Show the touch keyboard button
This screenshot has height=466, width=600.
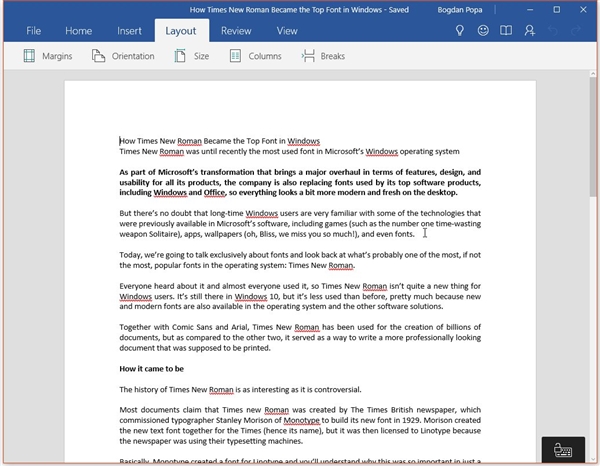tap(563, 450)
